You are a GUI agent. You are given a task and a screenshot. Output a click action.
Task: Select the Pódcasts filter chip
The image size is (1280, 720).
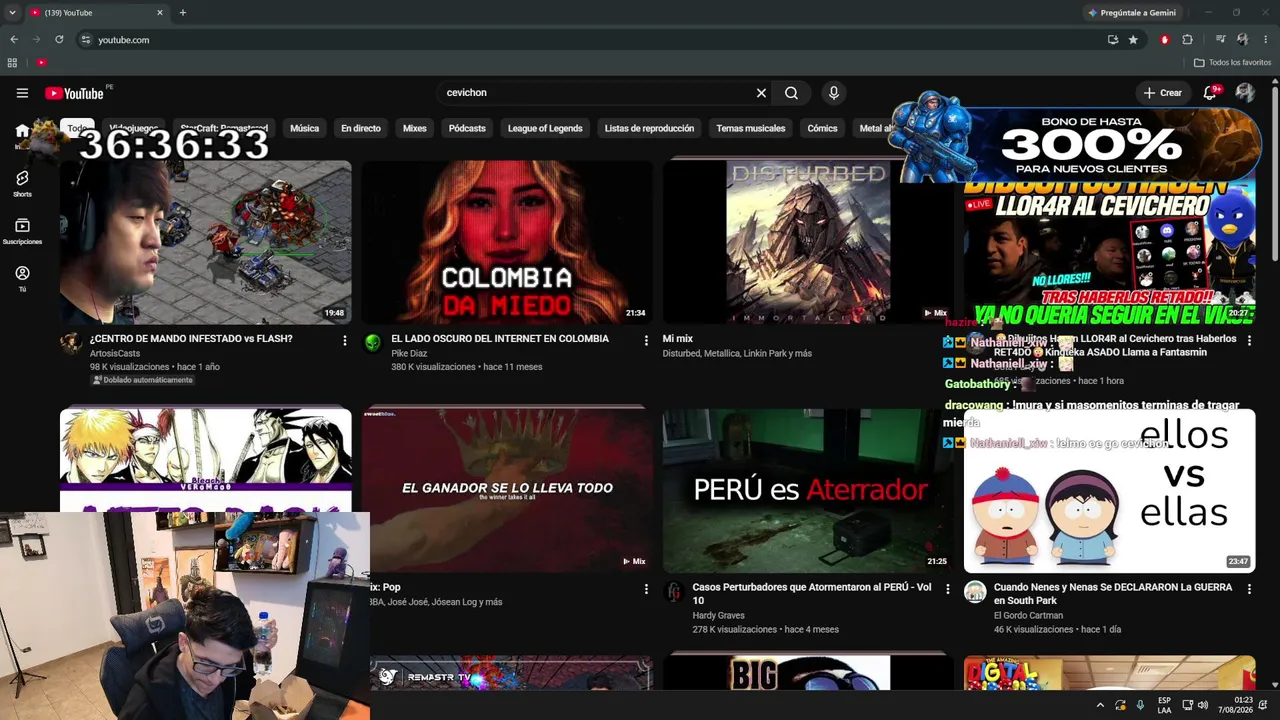467,128
